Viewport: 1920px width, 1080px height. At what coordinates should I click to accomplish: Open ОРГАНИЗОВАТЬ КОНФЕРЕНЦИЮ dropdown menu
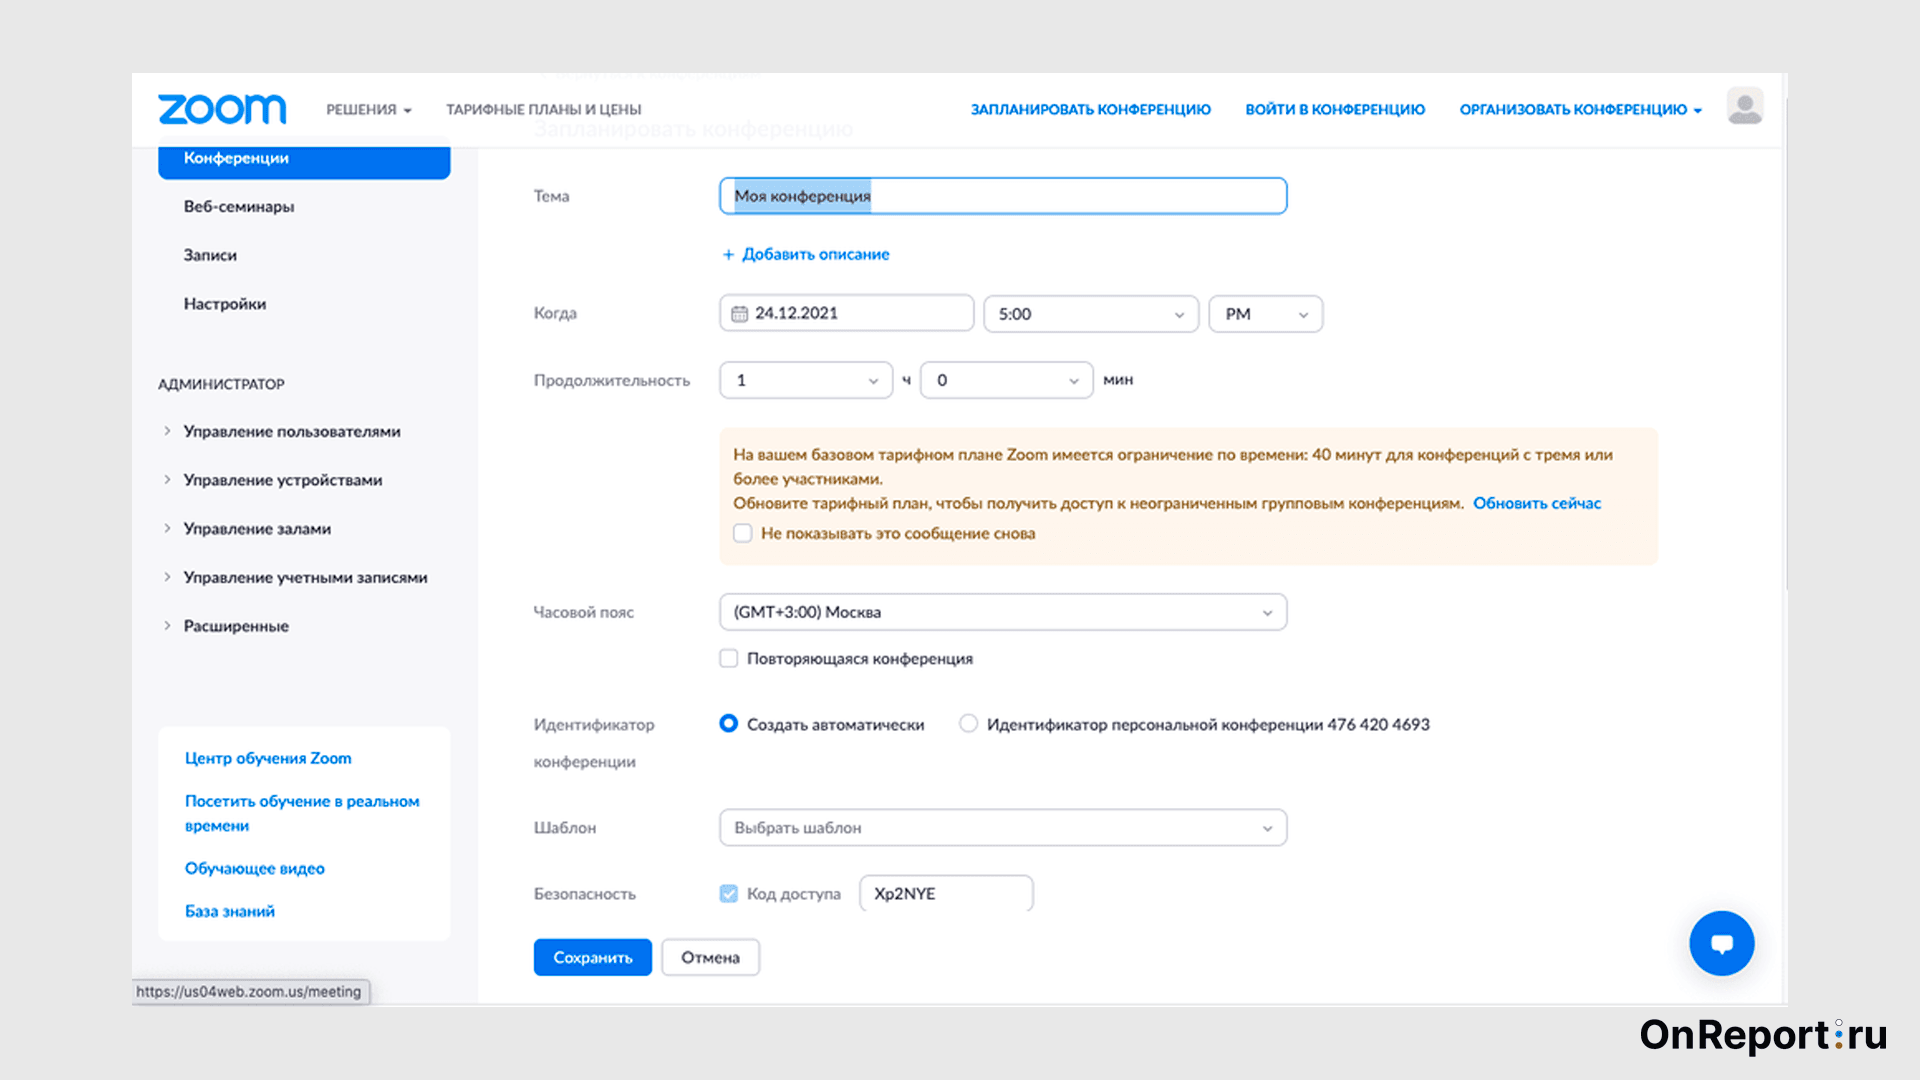click(1580, 110)
